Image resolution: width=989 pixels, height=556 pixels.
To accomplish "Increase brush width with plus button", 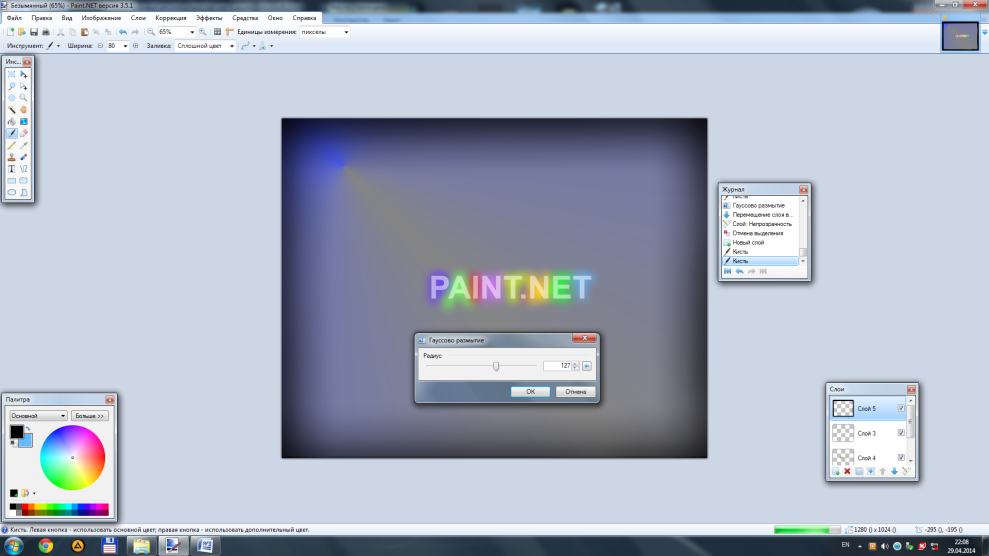I will point(136,46).
